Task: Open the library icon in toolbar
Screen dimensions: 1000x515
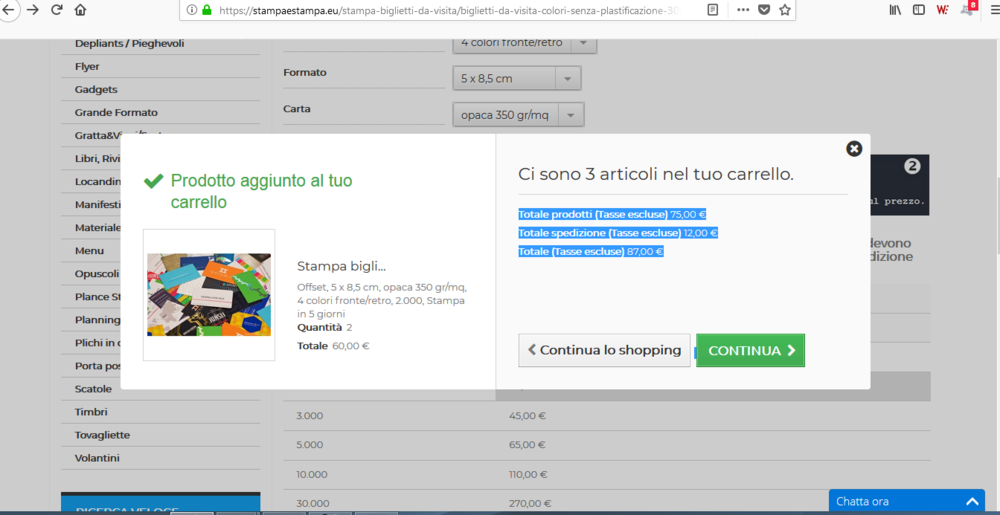Action: tap(895, 10)
